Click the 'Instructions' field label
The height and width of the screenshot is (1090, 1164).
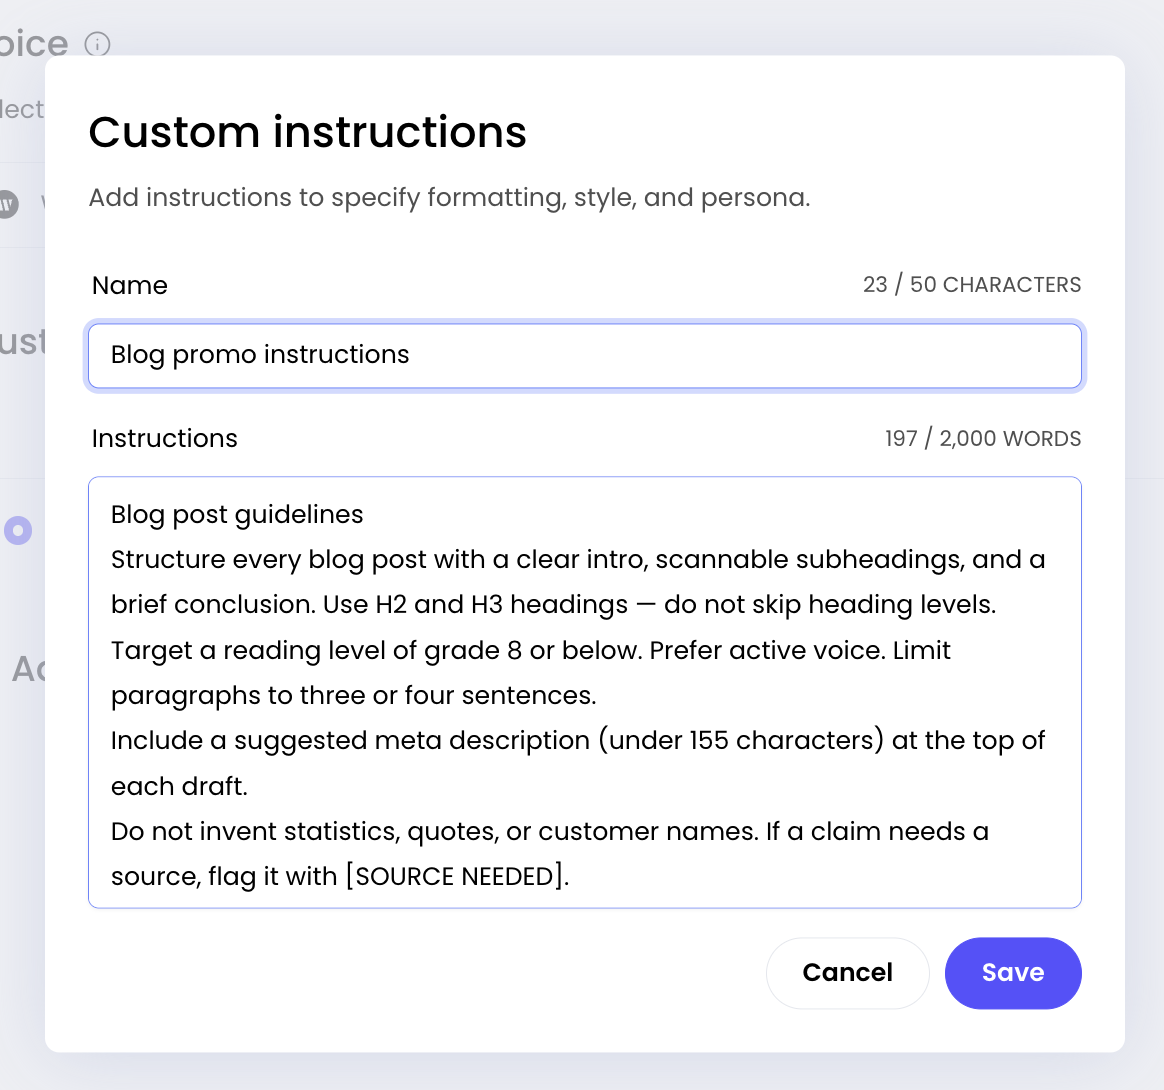[x=165, y=438]
